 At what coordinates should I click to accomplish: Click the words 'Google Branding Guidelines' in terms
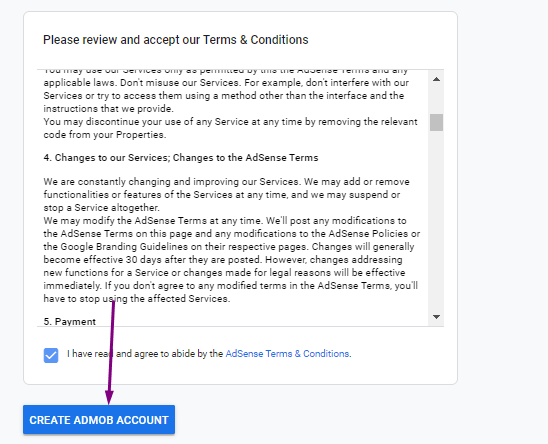tap(124, 247)
